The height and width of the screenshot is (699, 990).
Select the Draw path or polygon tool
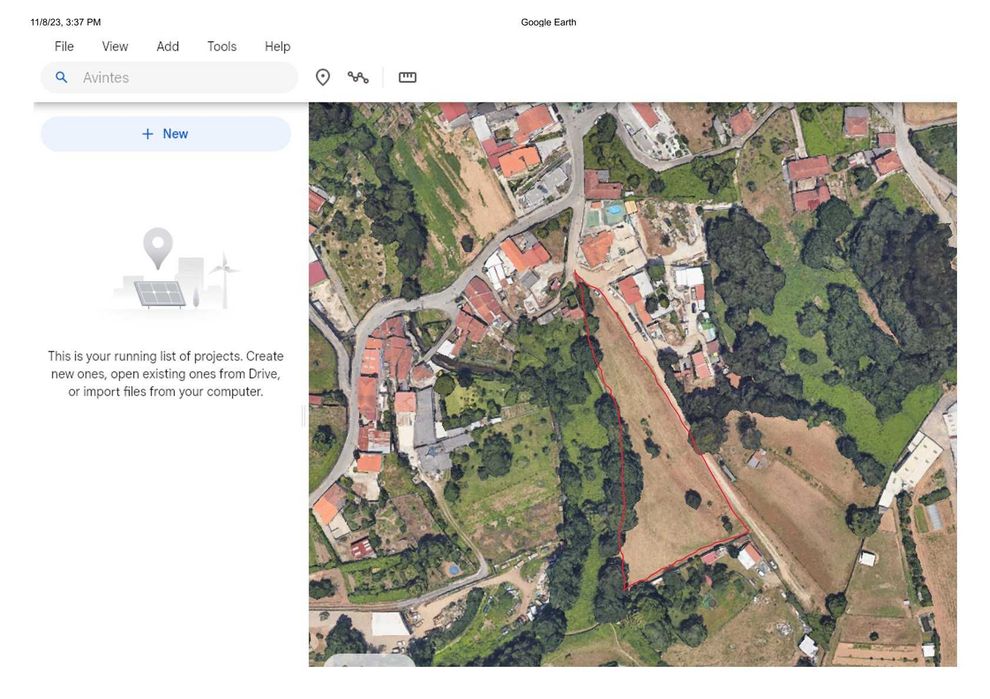pyautogui.click(x=358, y=77)
